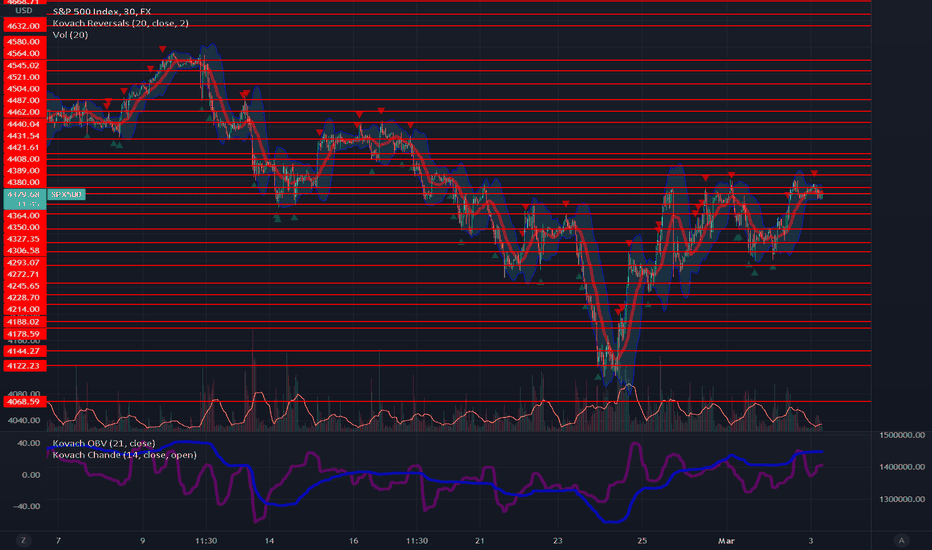The width and height of the screenshot is (932, 550).
Task: Click the 11:30 time label between 16 and 21
Action: point(417,540)
